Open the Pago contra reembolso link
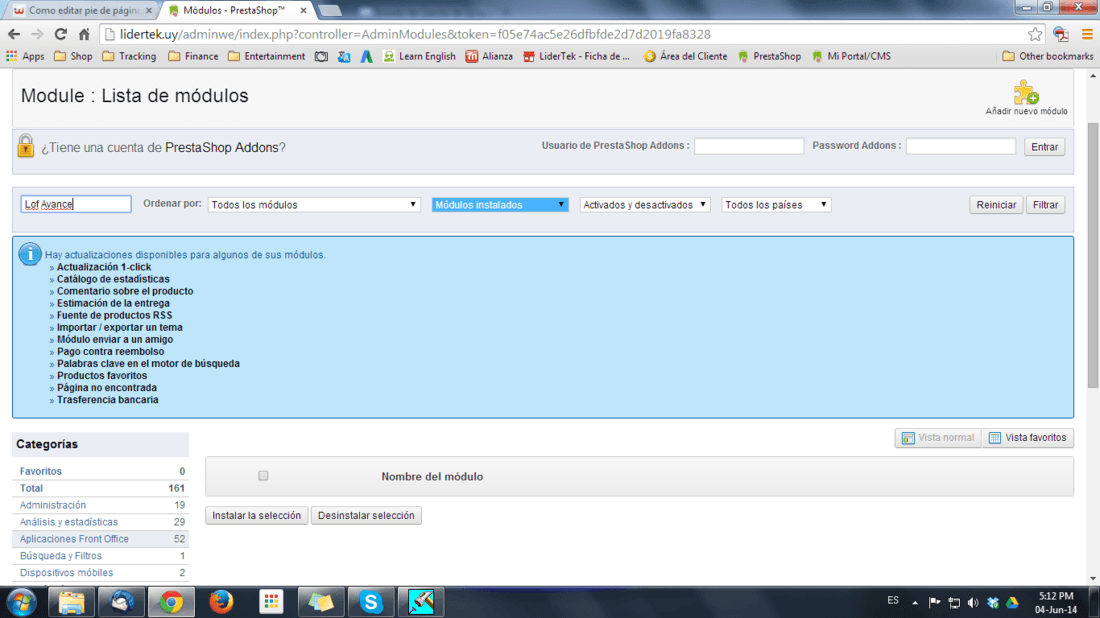 tap(110, 351)
